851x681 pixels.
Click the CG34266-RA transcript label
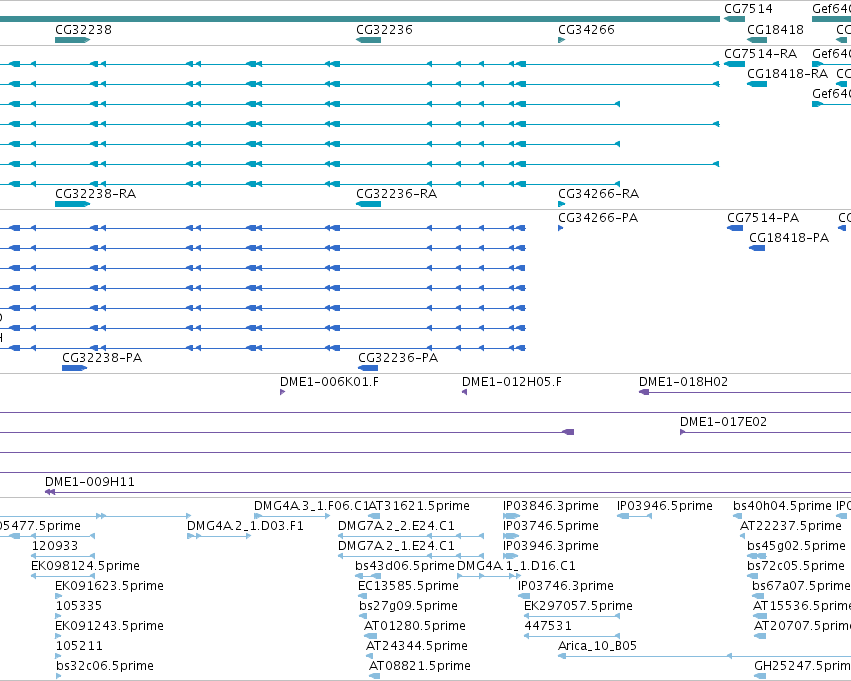(x=599, y=194)
